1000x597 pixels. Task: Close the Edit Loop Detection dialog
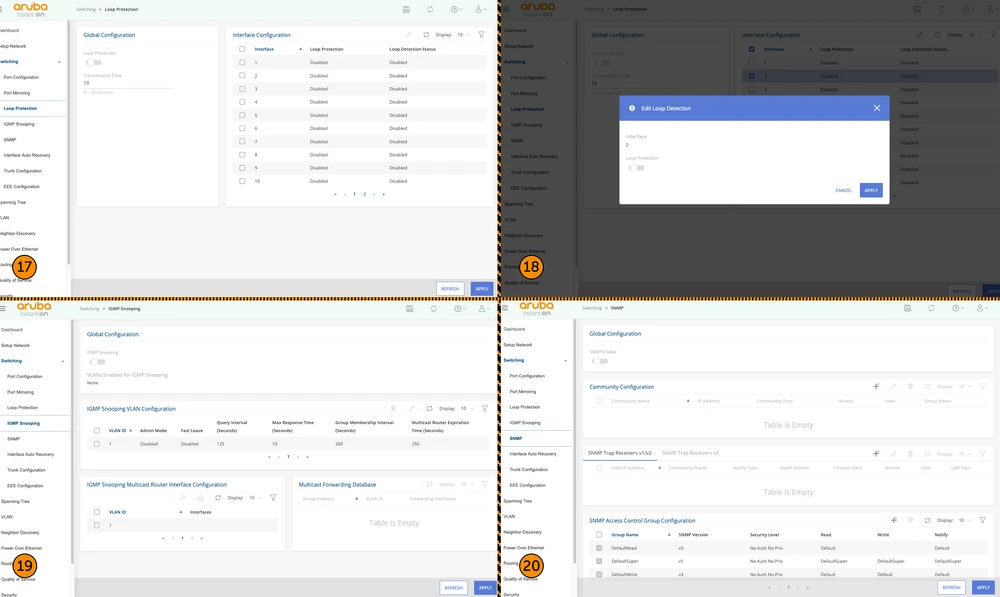pyautogui.click(x=877, y=108)
